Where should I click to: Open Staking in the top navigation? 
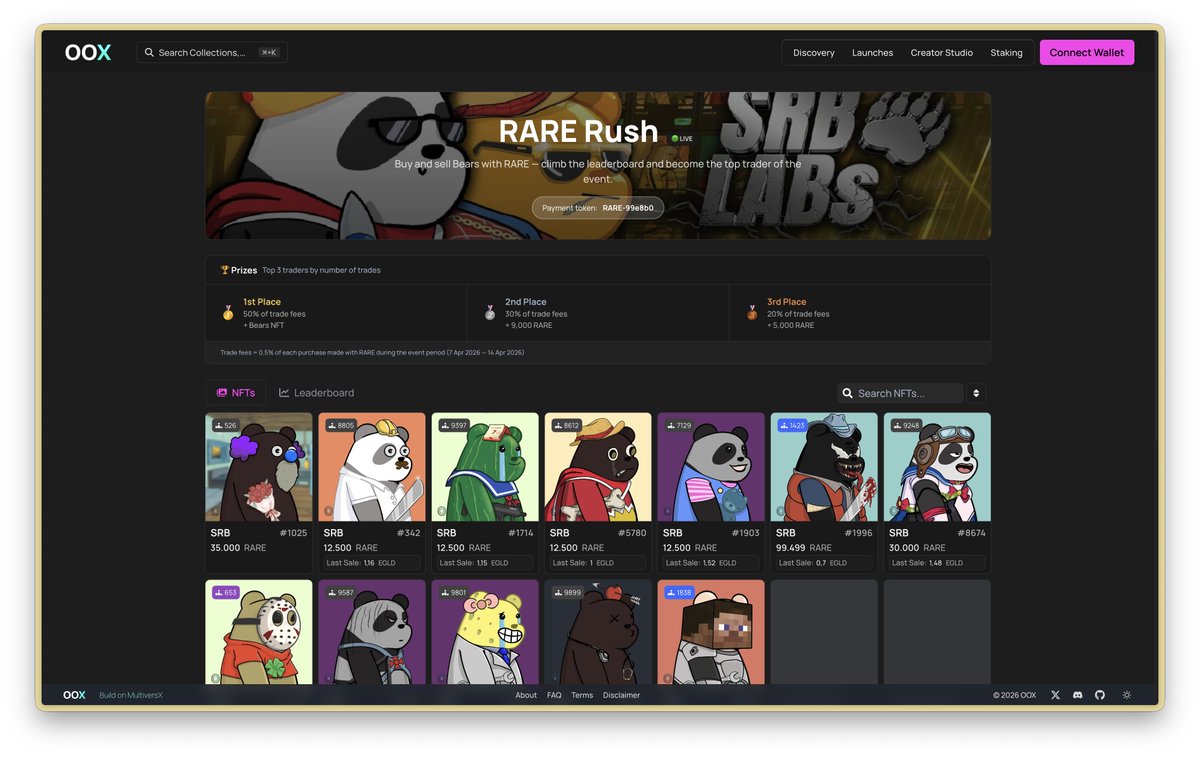(x=1007, y=53)
